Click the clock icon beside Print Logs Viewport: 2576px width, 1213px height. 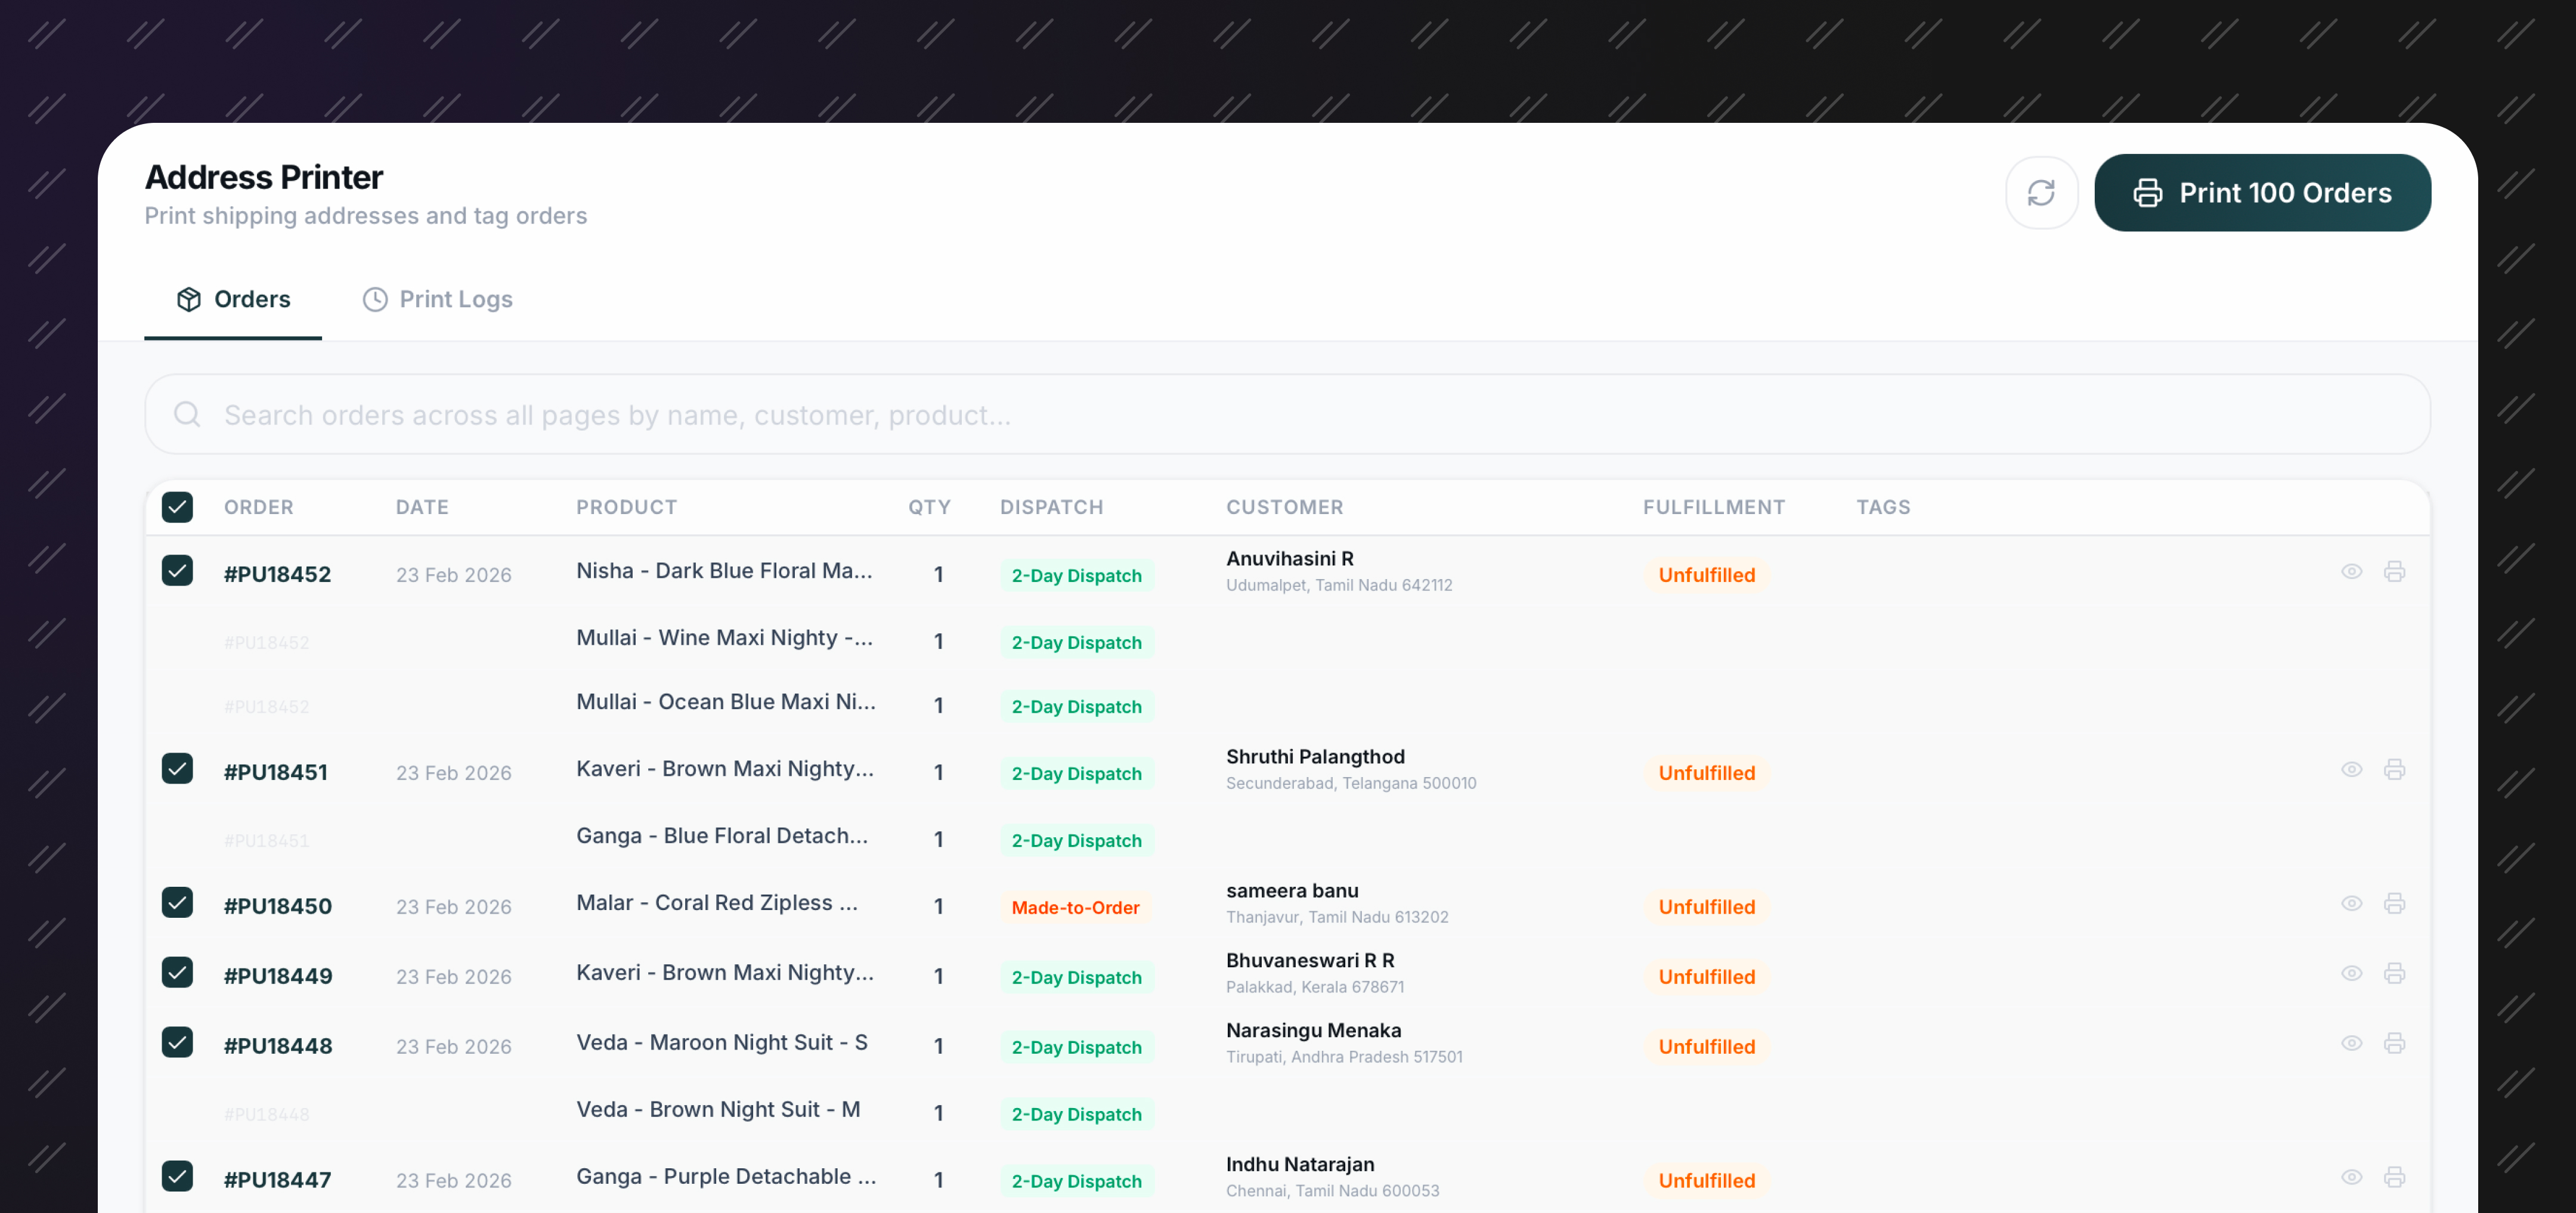tap(374, 299)
